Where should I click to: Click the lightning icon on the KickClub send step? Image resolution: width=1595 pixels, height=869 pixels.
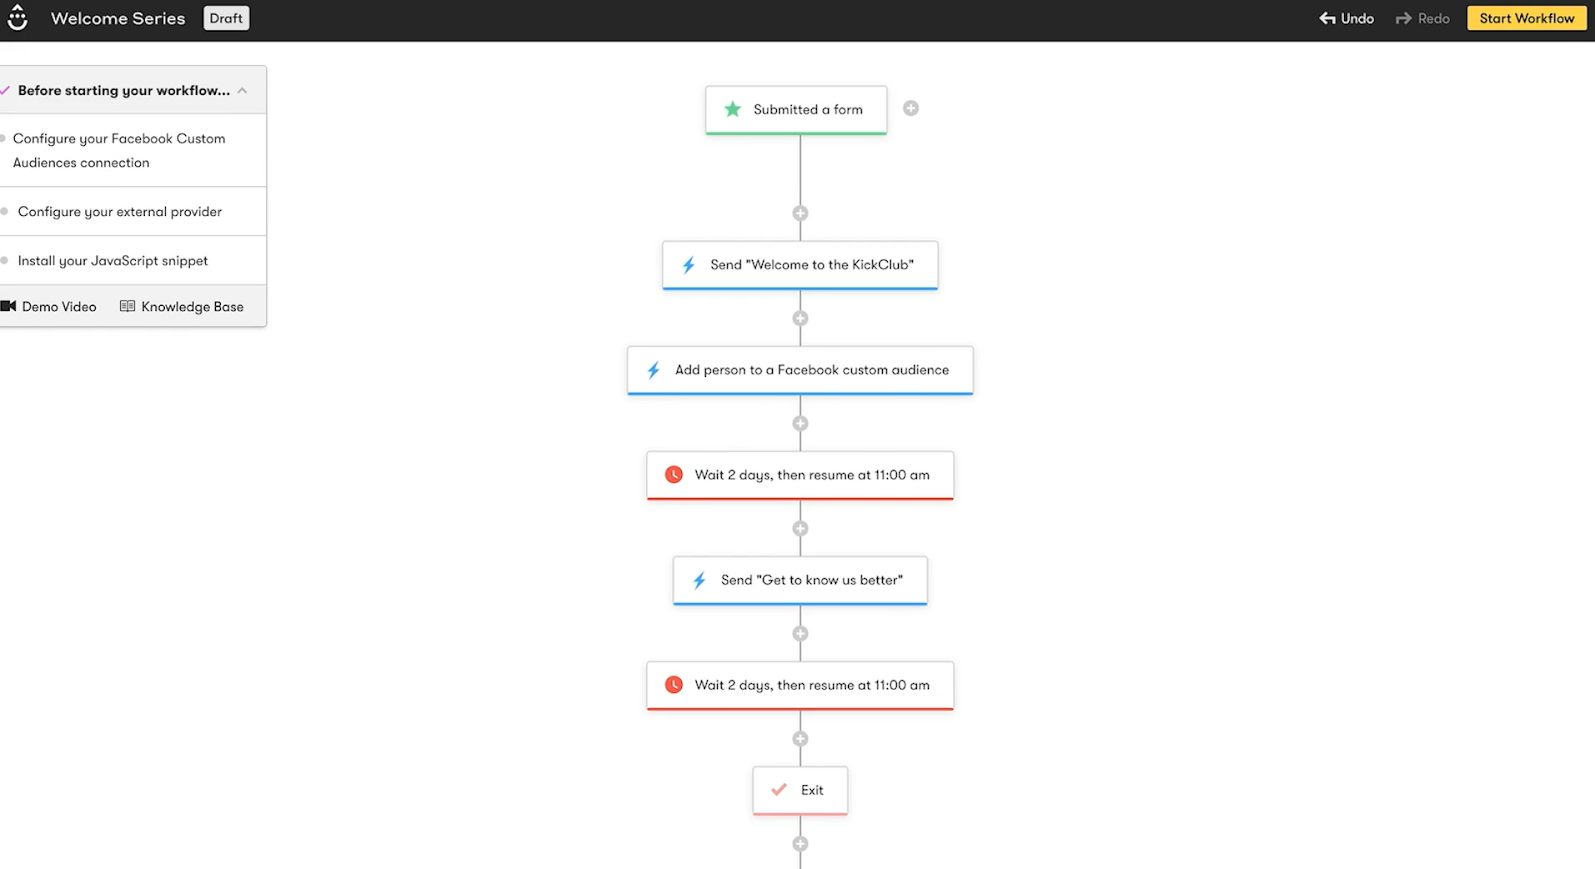point(688,265)
